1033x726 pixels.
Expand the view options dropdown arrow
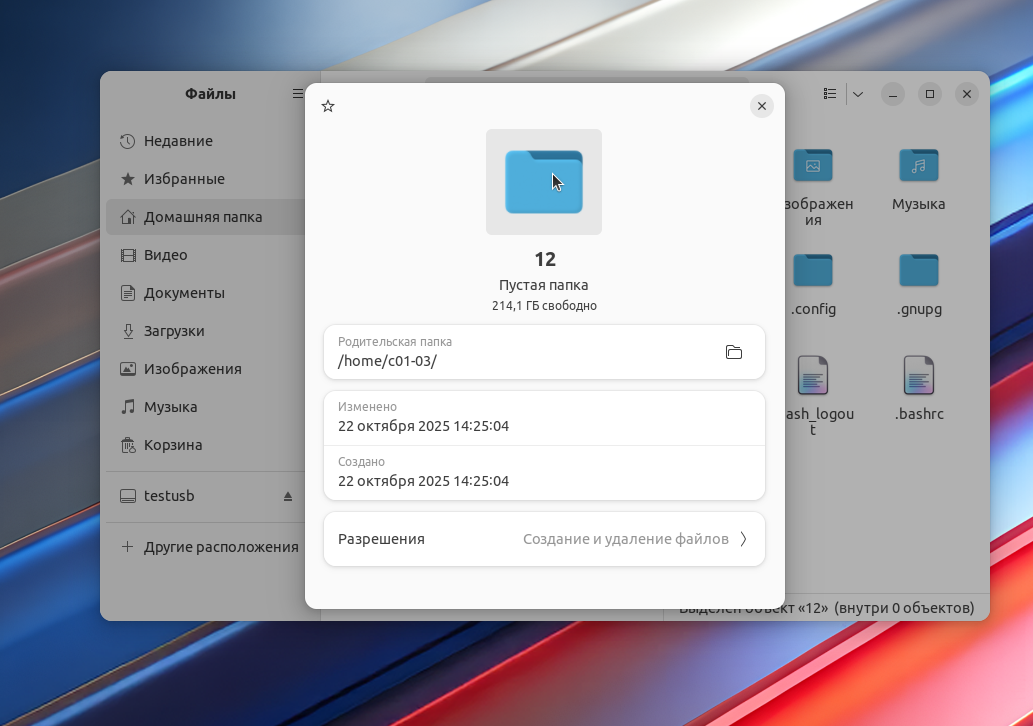point(857,94)
